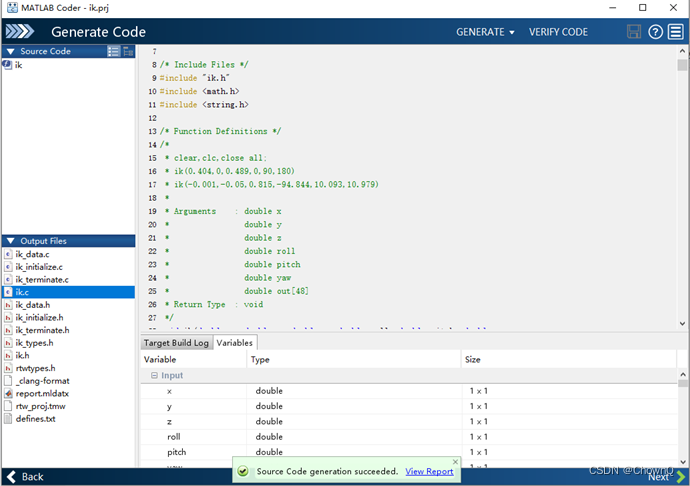Select the Variables tab
The height and width of the screenshot is (486, 690).
tap(235, 343)
